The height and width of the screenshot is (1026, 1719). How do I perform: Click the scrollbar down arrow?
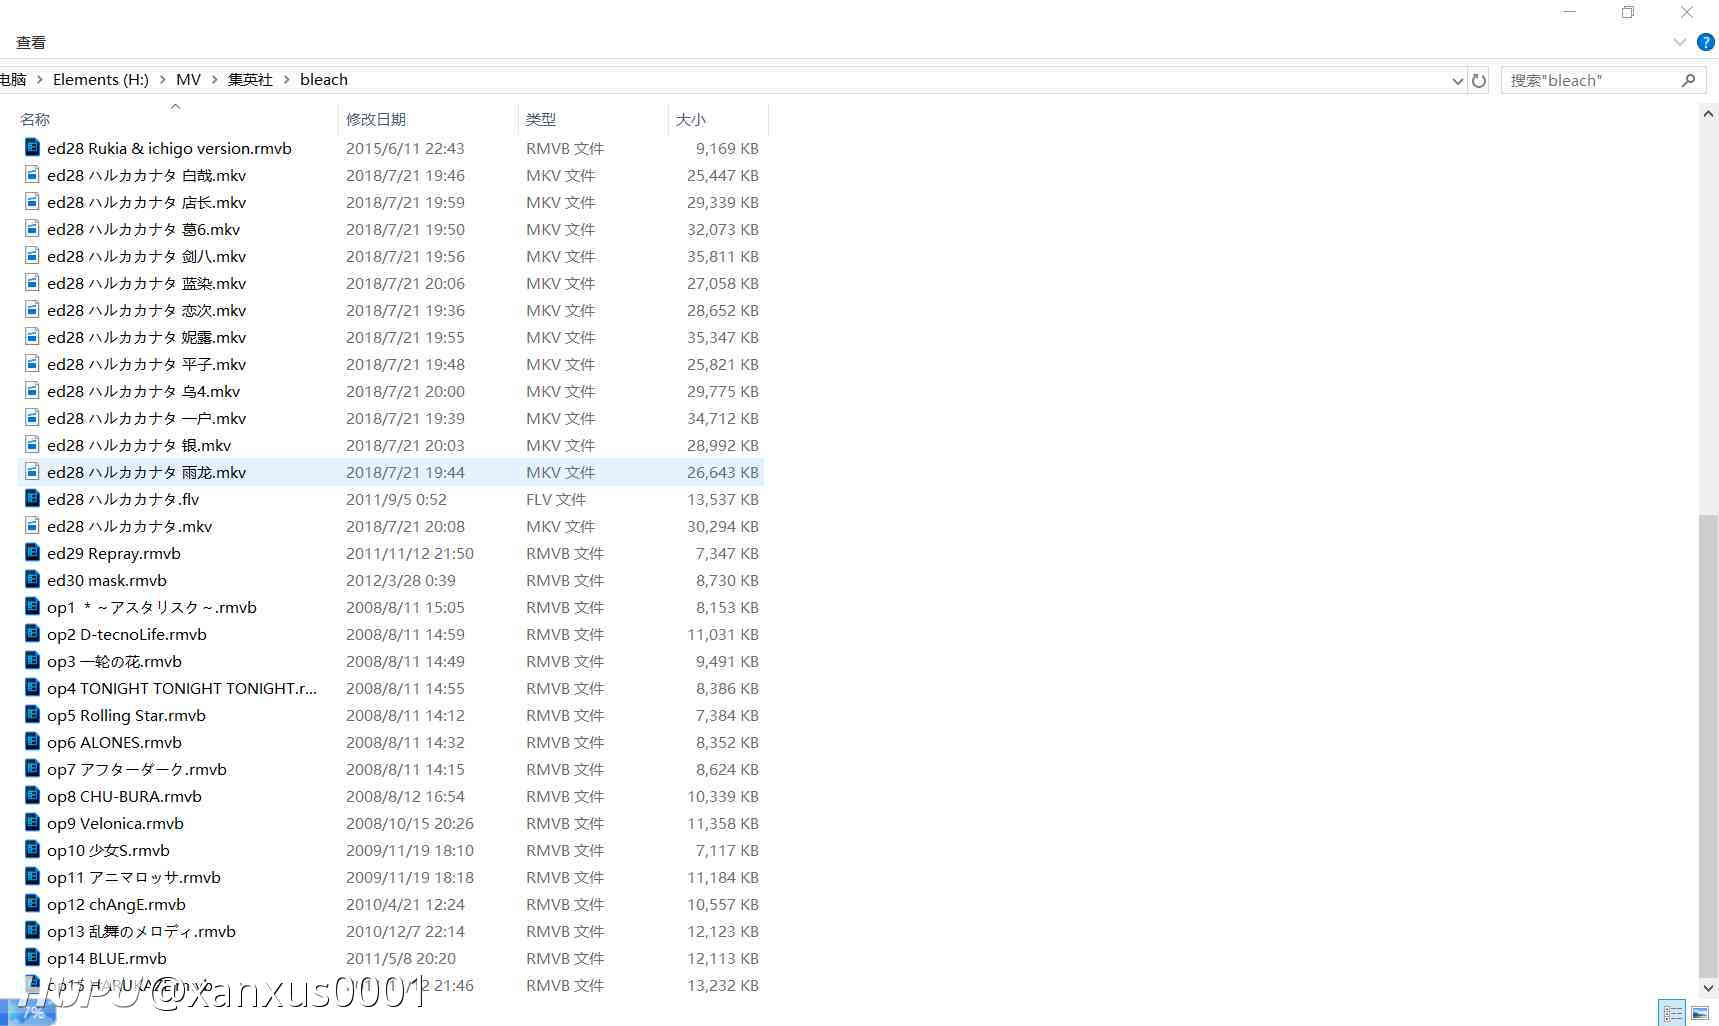[1708, 986]
